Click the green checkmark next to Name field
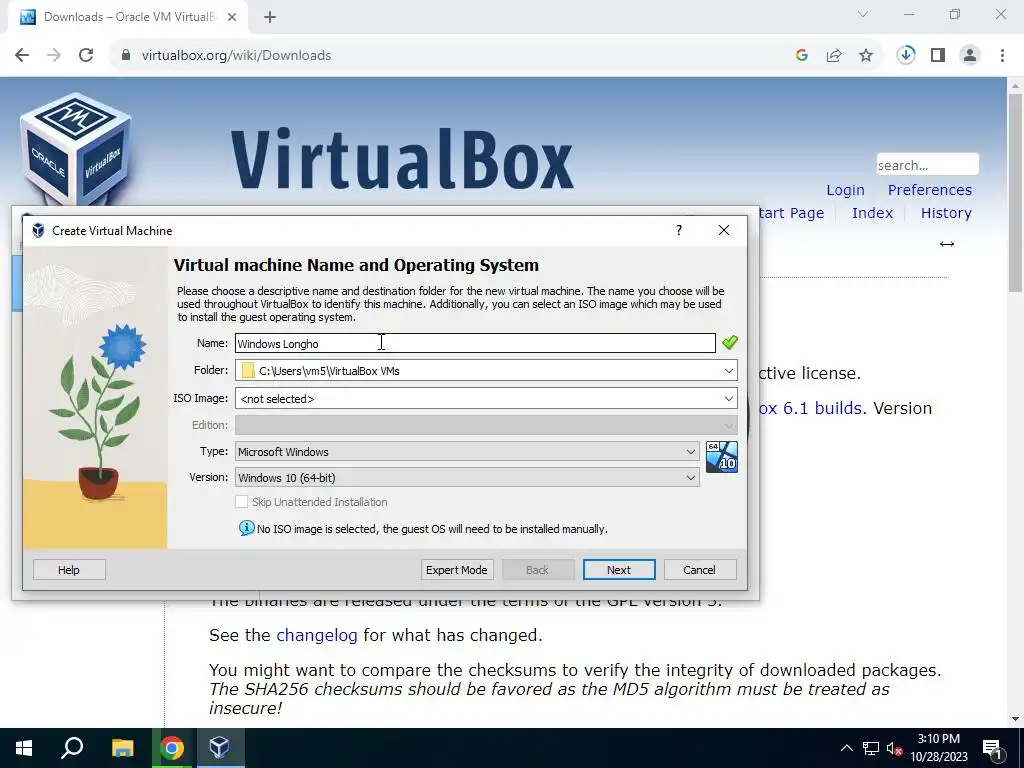 (729, 342)
